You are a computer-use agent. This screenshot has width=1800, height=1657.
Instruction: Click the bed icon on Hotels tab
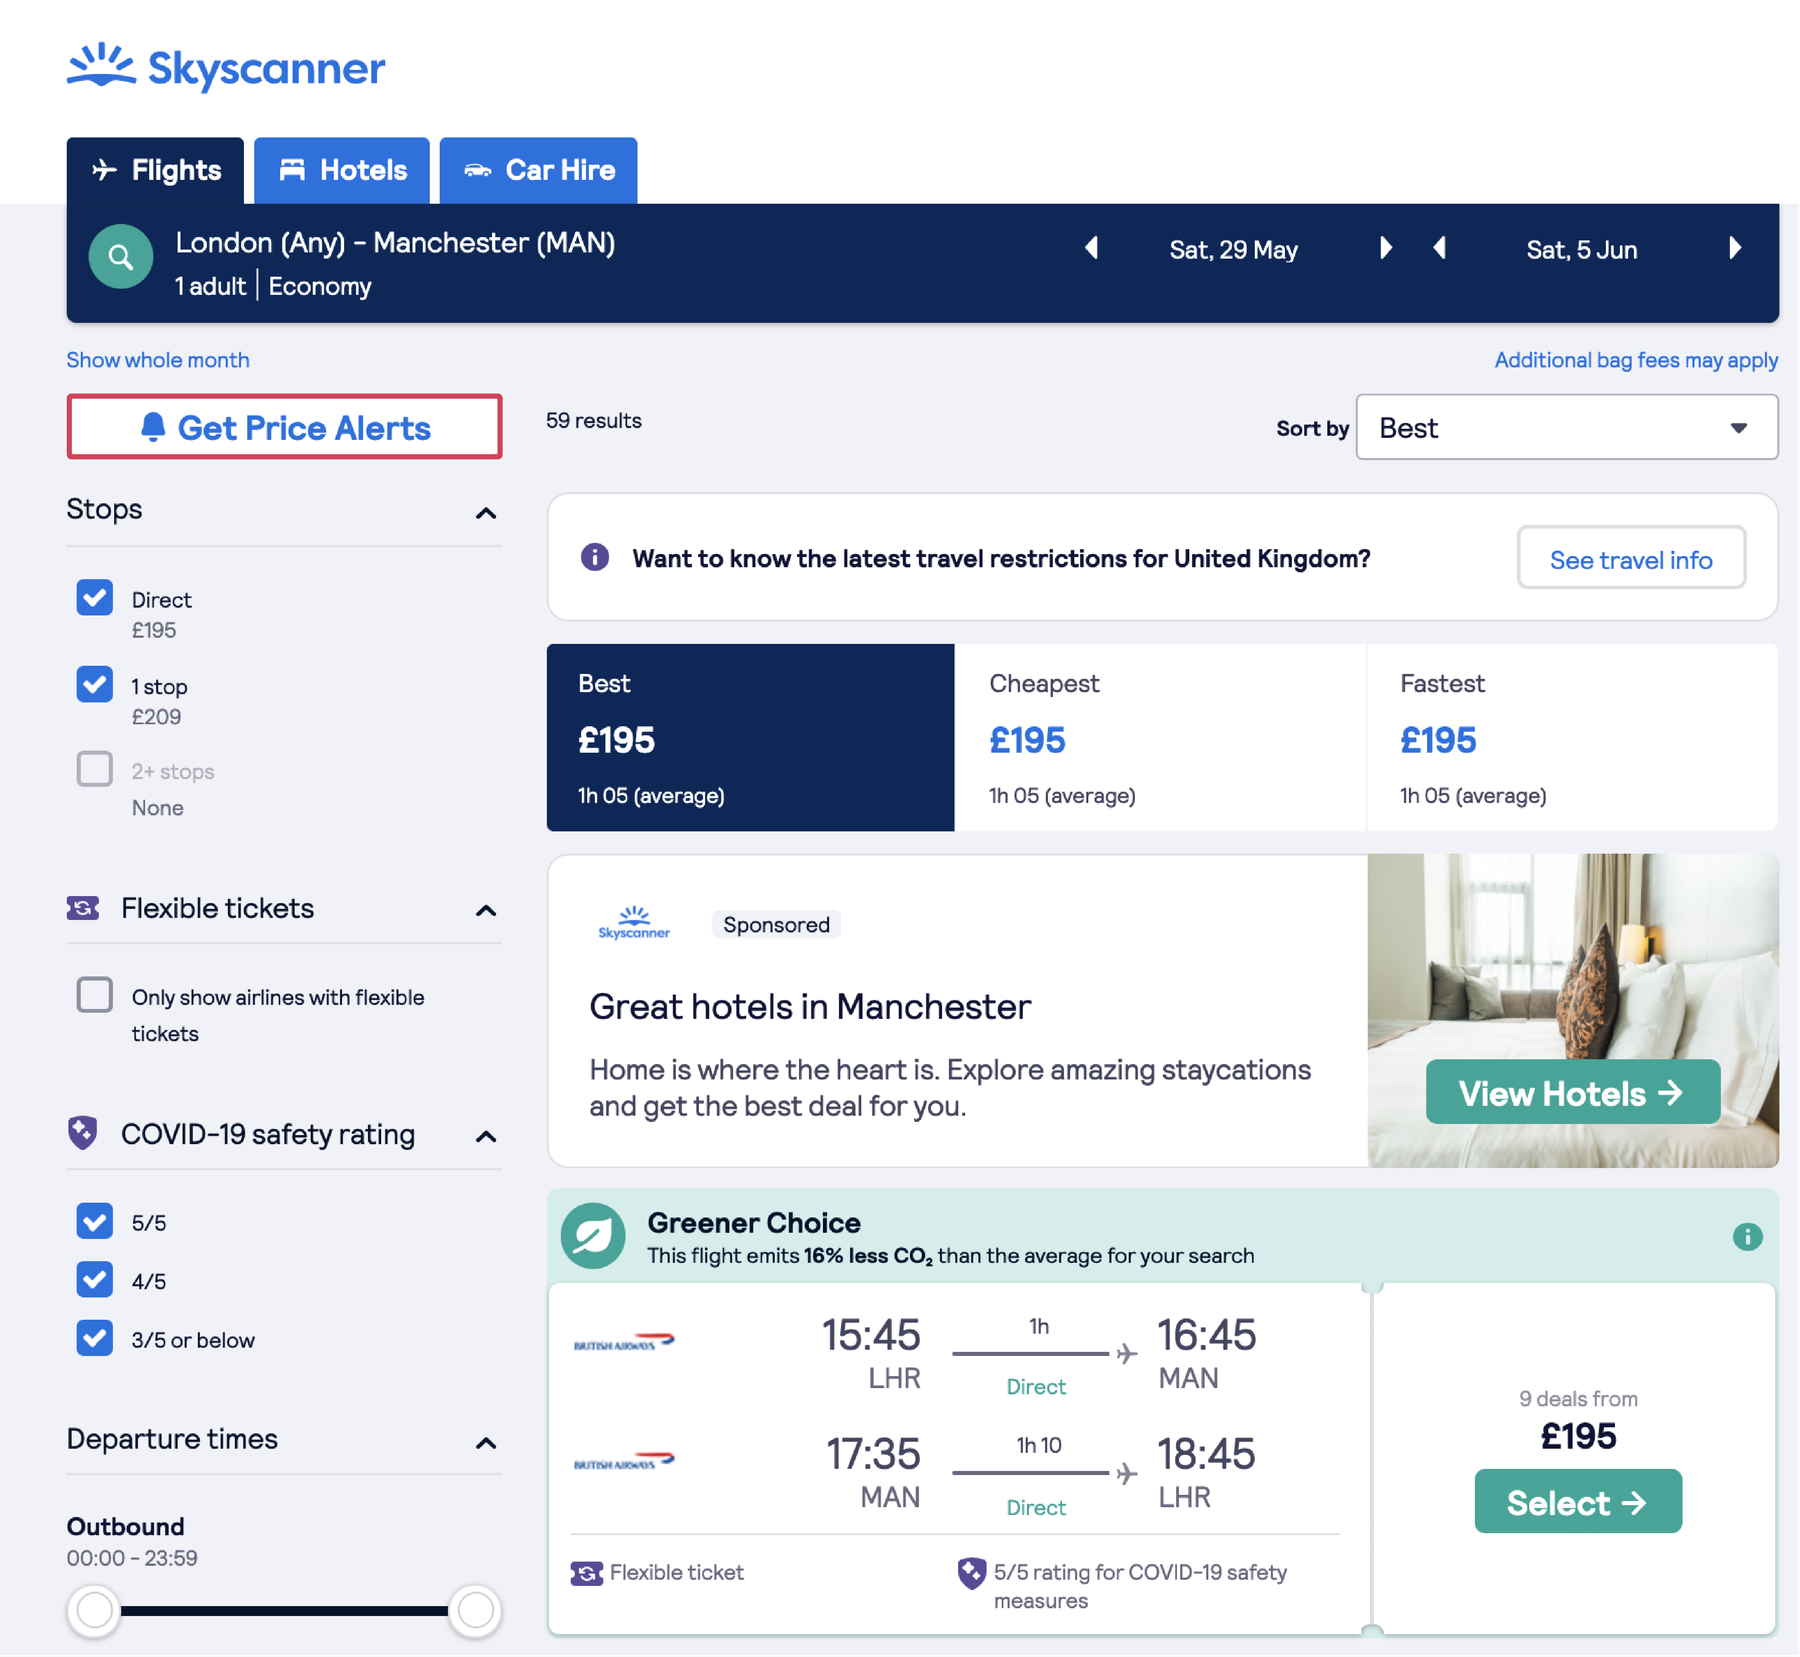292,170
